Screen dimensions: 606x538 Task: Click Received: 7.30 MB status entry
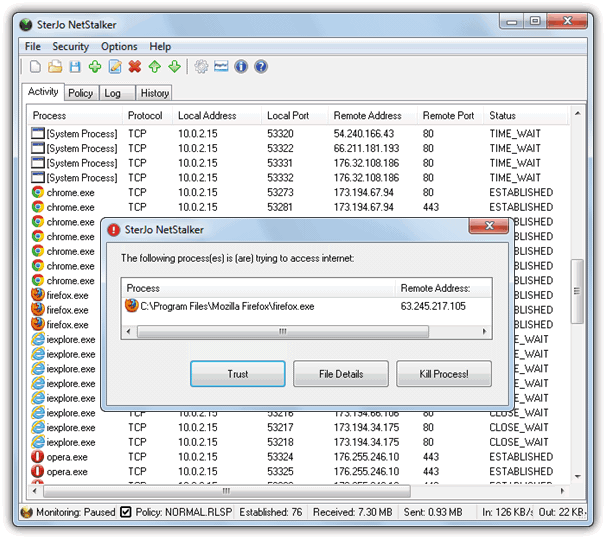(352, 512)
